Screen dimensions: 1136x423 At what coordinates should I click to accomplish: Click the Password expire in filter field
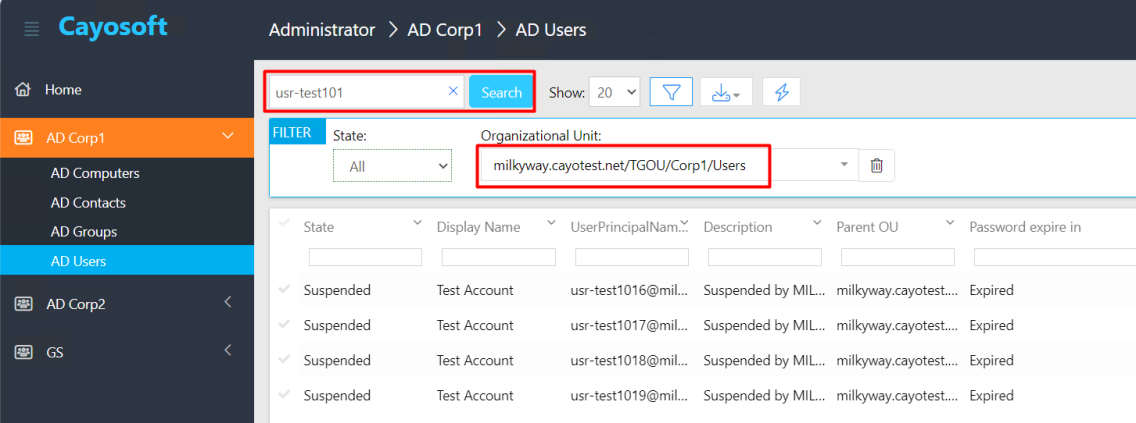pyautogui.click(x=1055, y=257)
